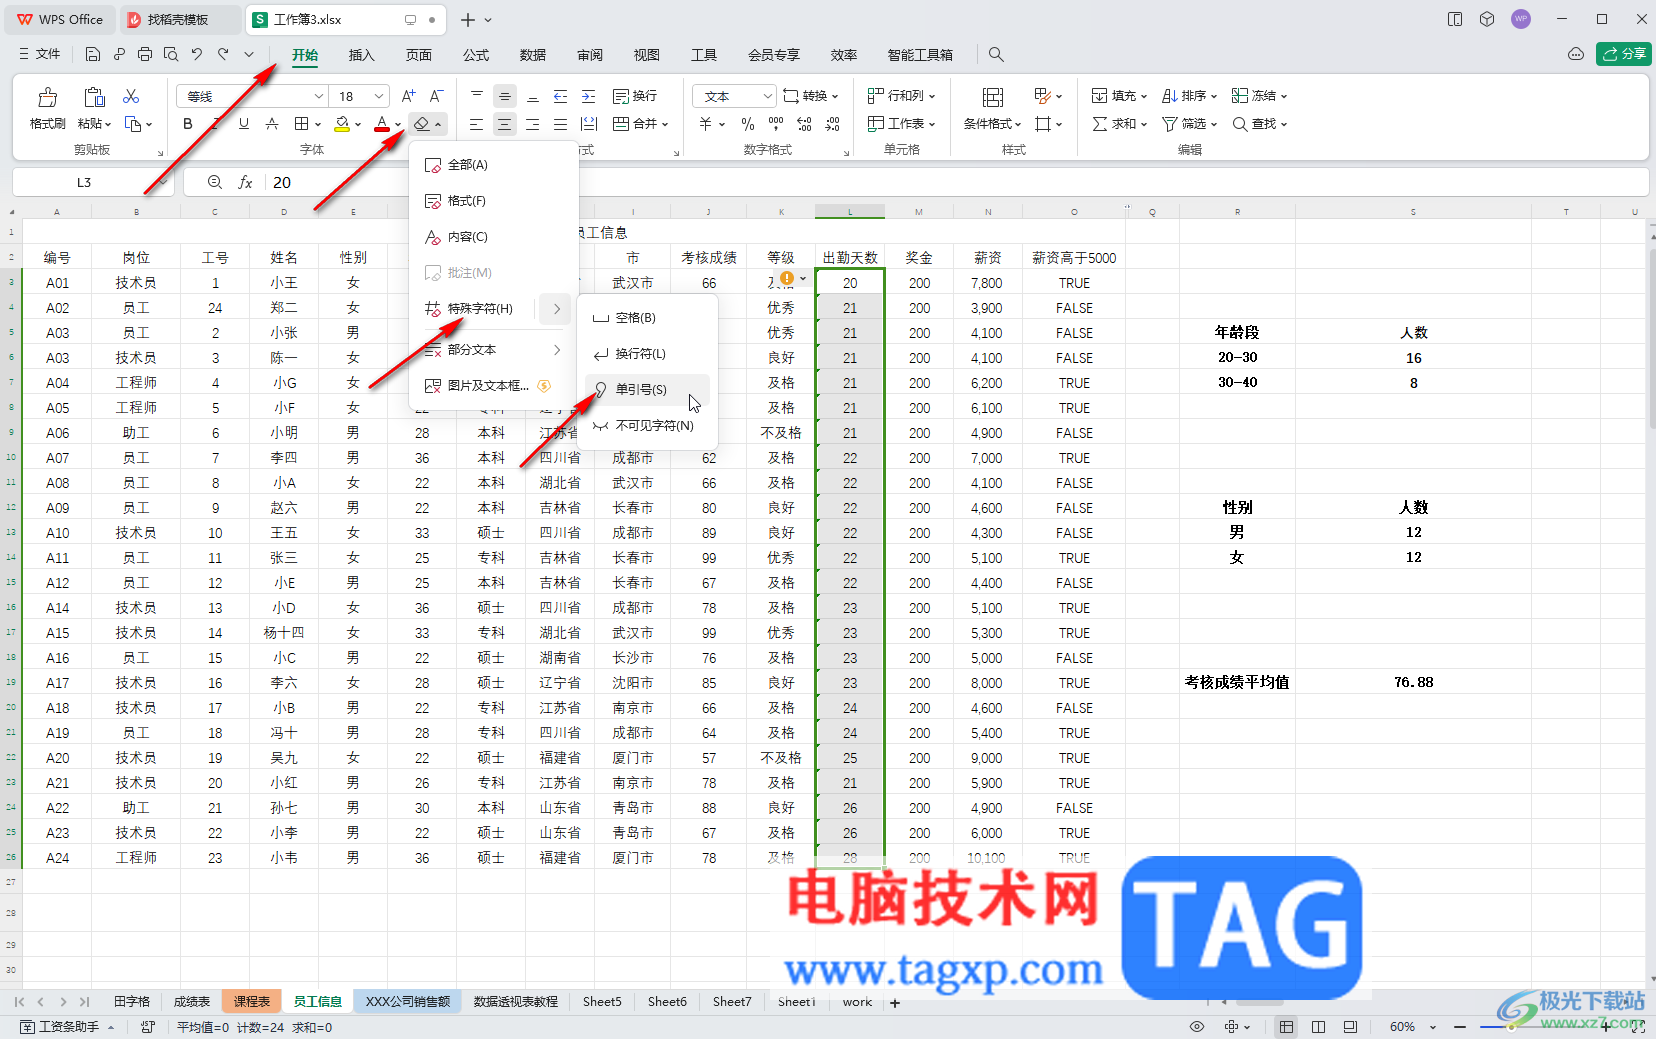1656x1039 pixels.
Task: Click the Fill (填充) button
Action: [1119, 96]
